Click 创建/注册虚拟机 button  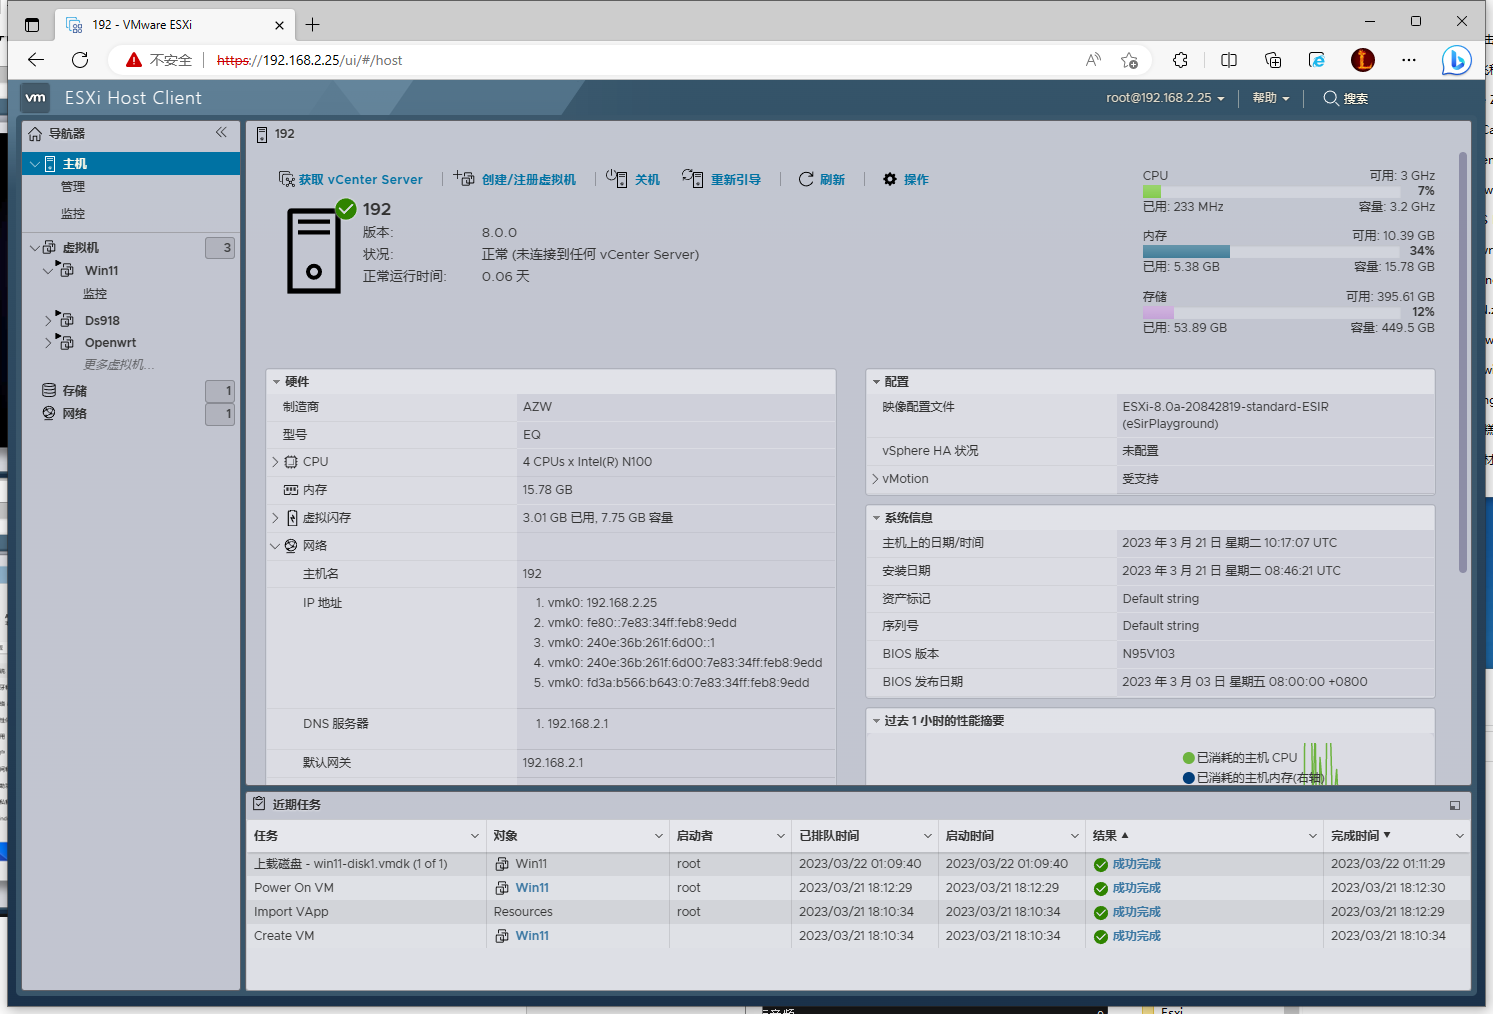515,180
